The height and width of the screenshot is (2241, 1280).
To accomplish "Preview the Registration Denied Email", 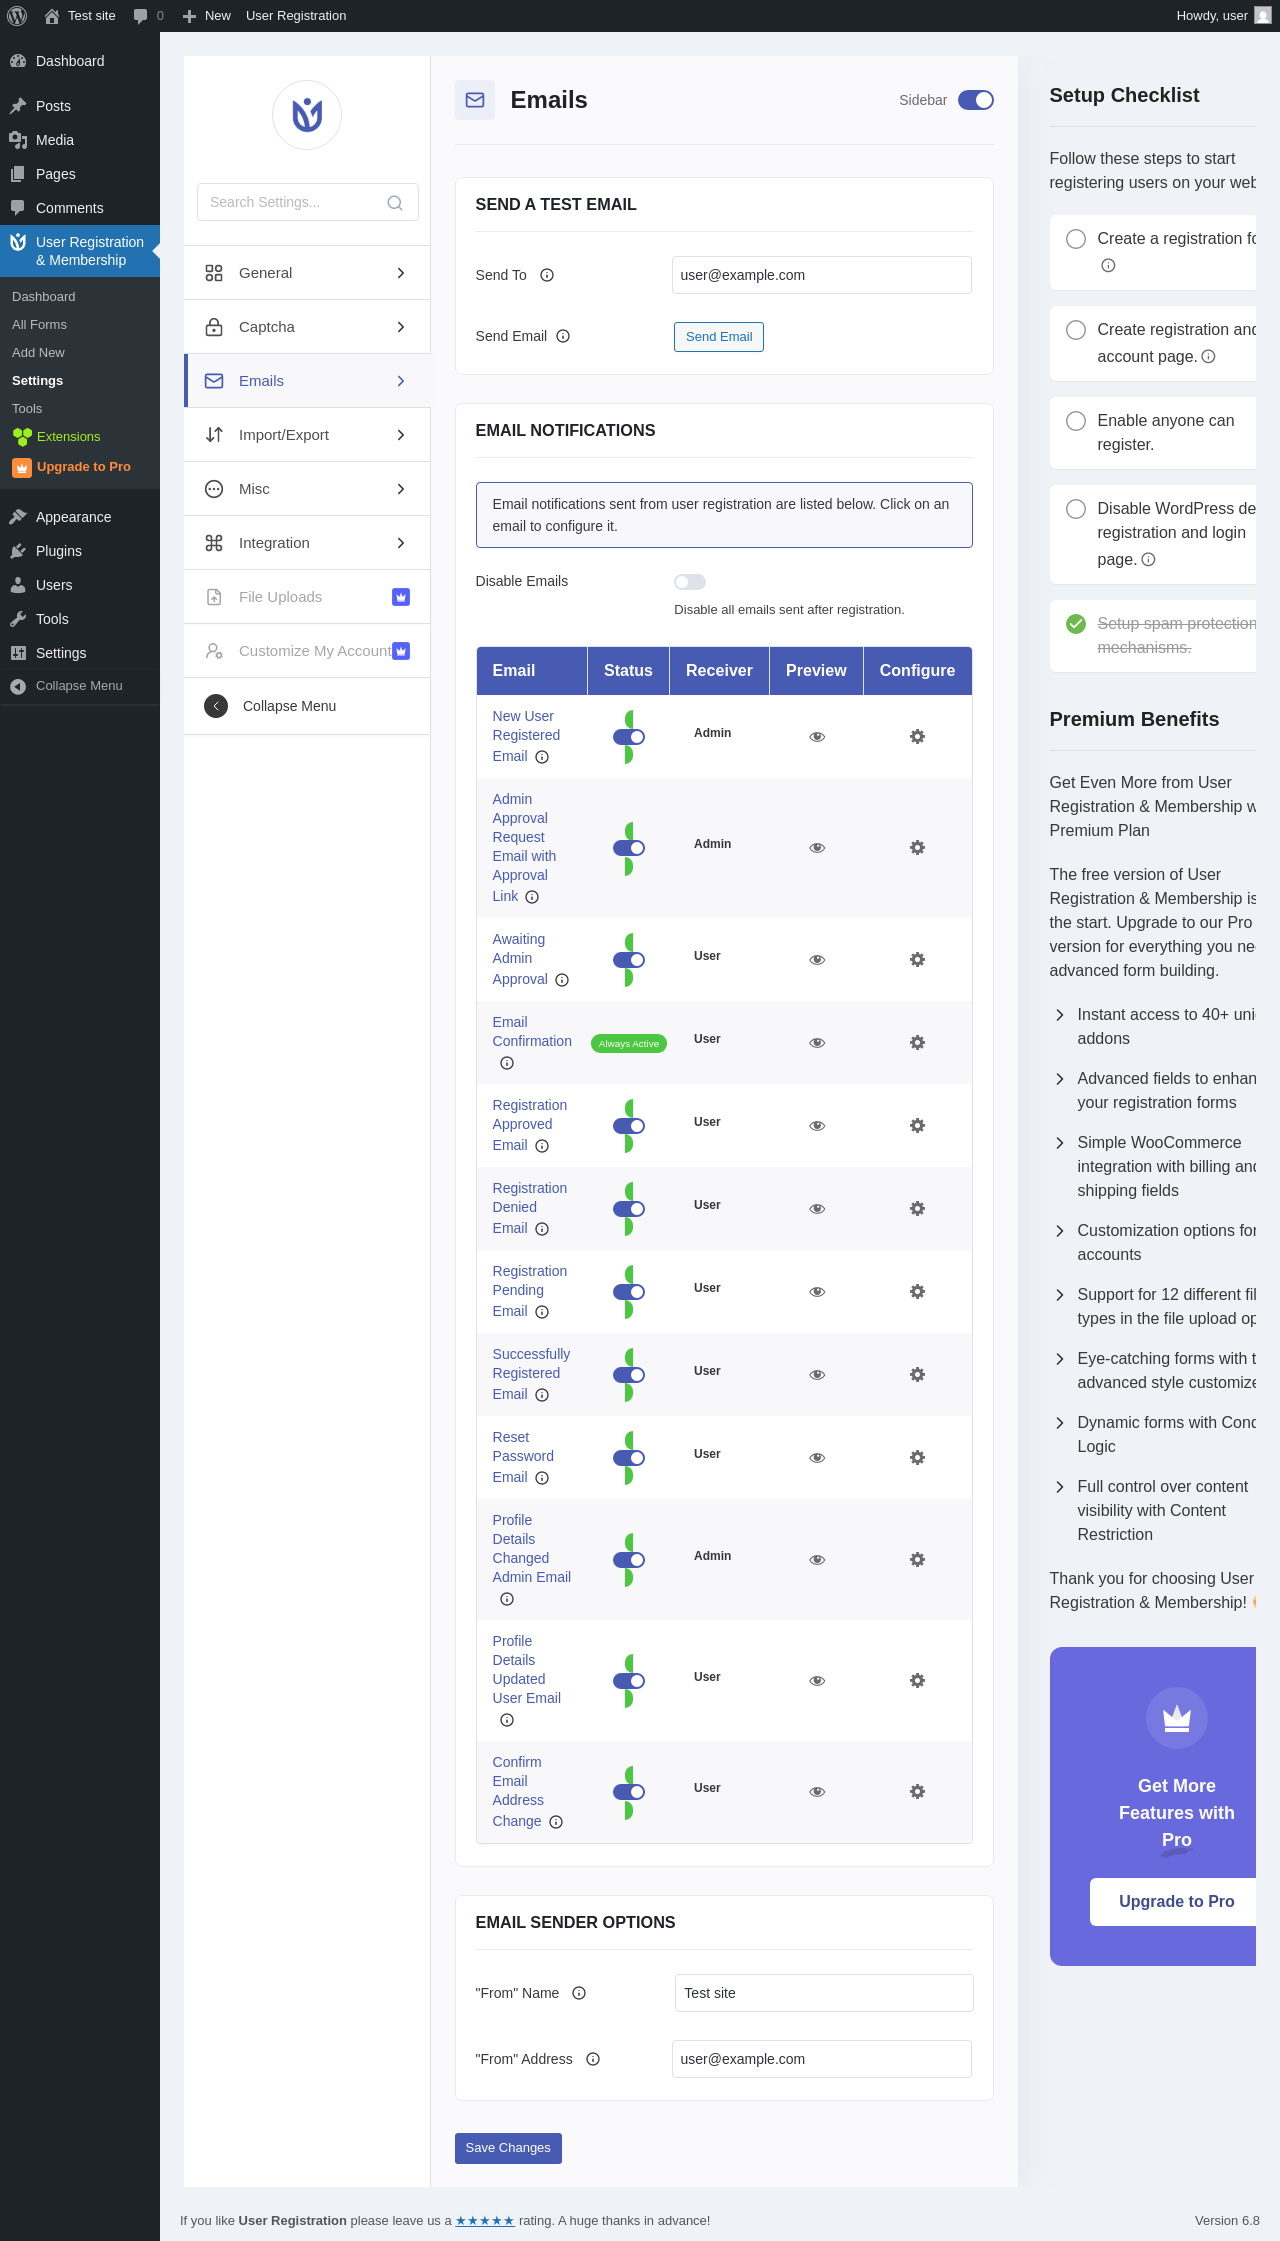I will [817, 1209].
